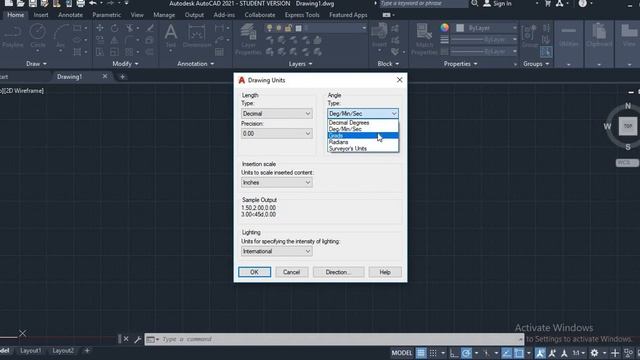
Task: Open the Autodesk App Store cart icon
Action: (x=548, y=3)
